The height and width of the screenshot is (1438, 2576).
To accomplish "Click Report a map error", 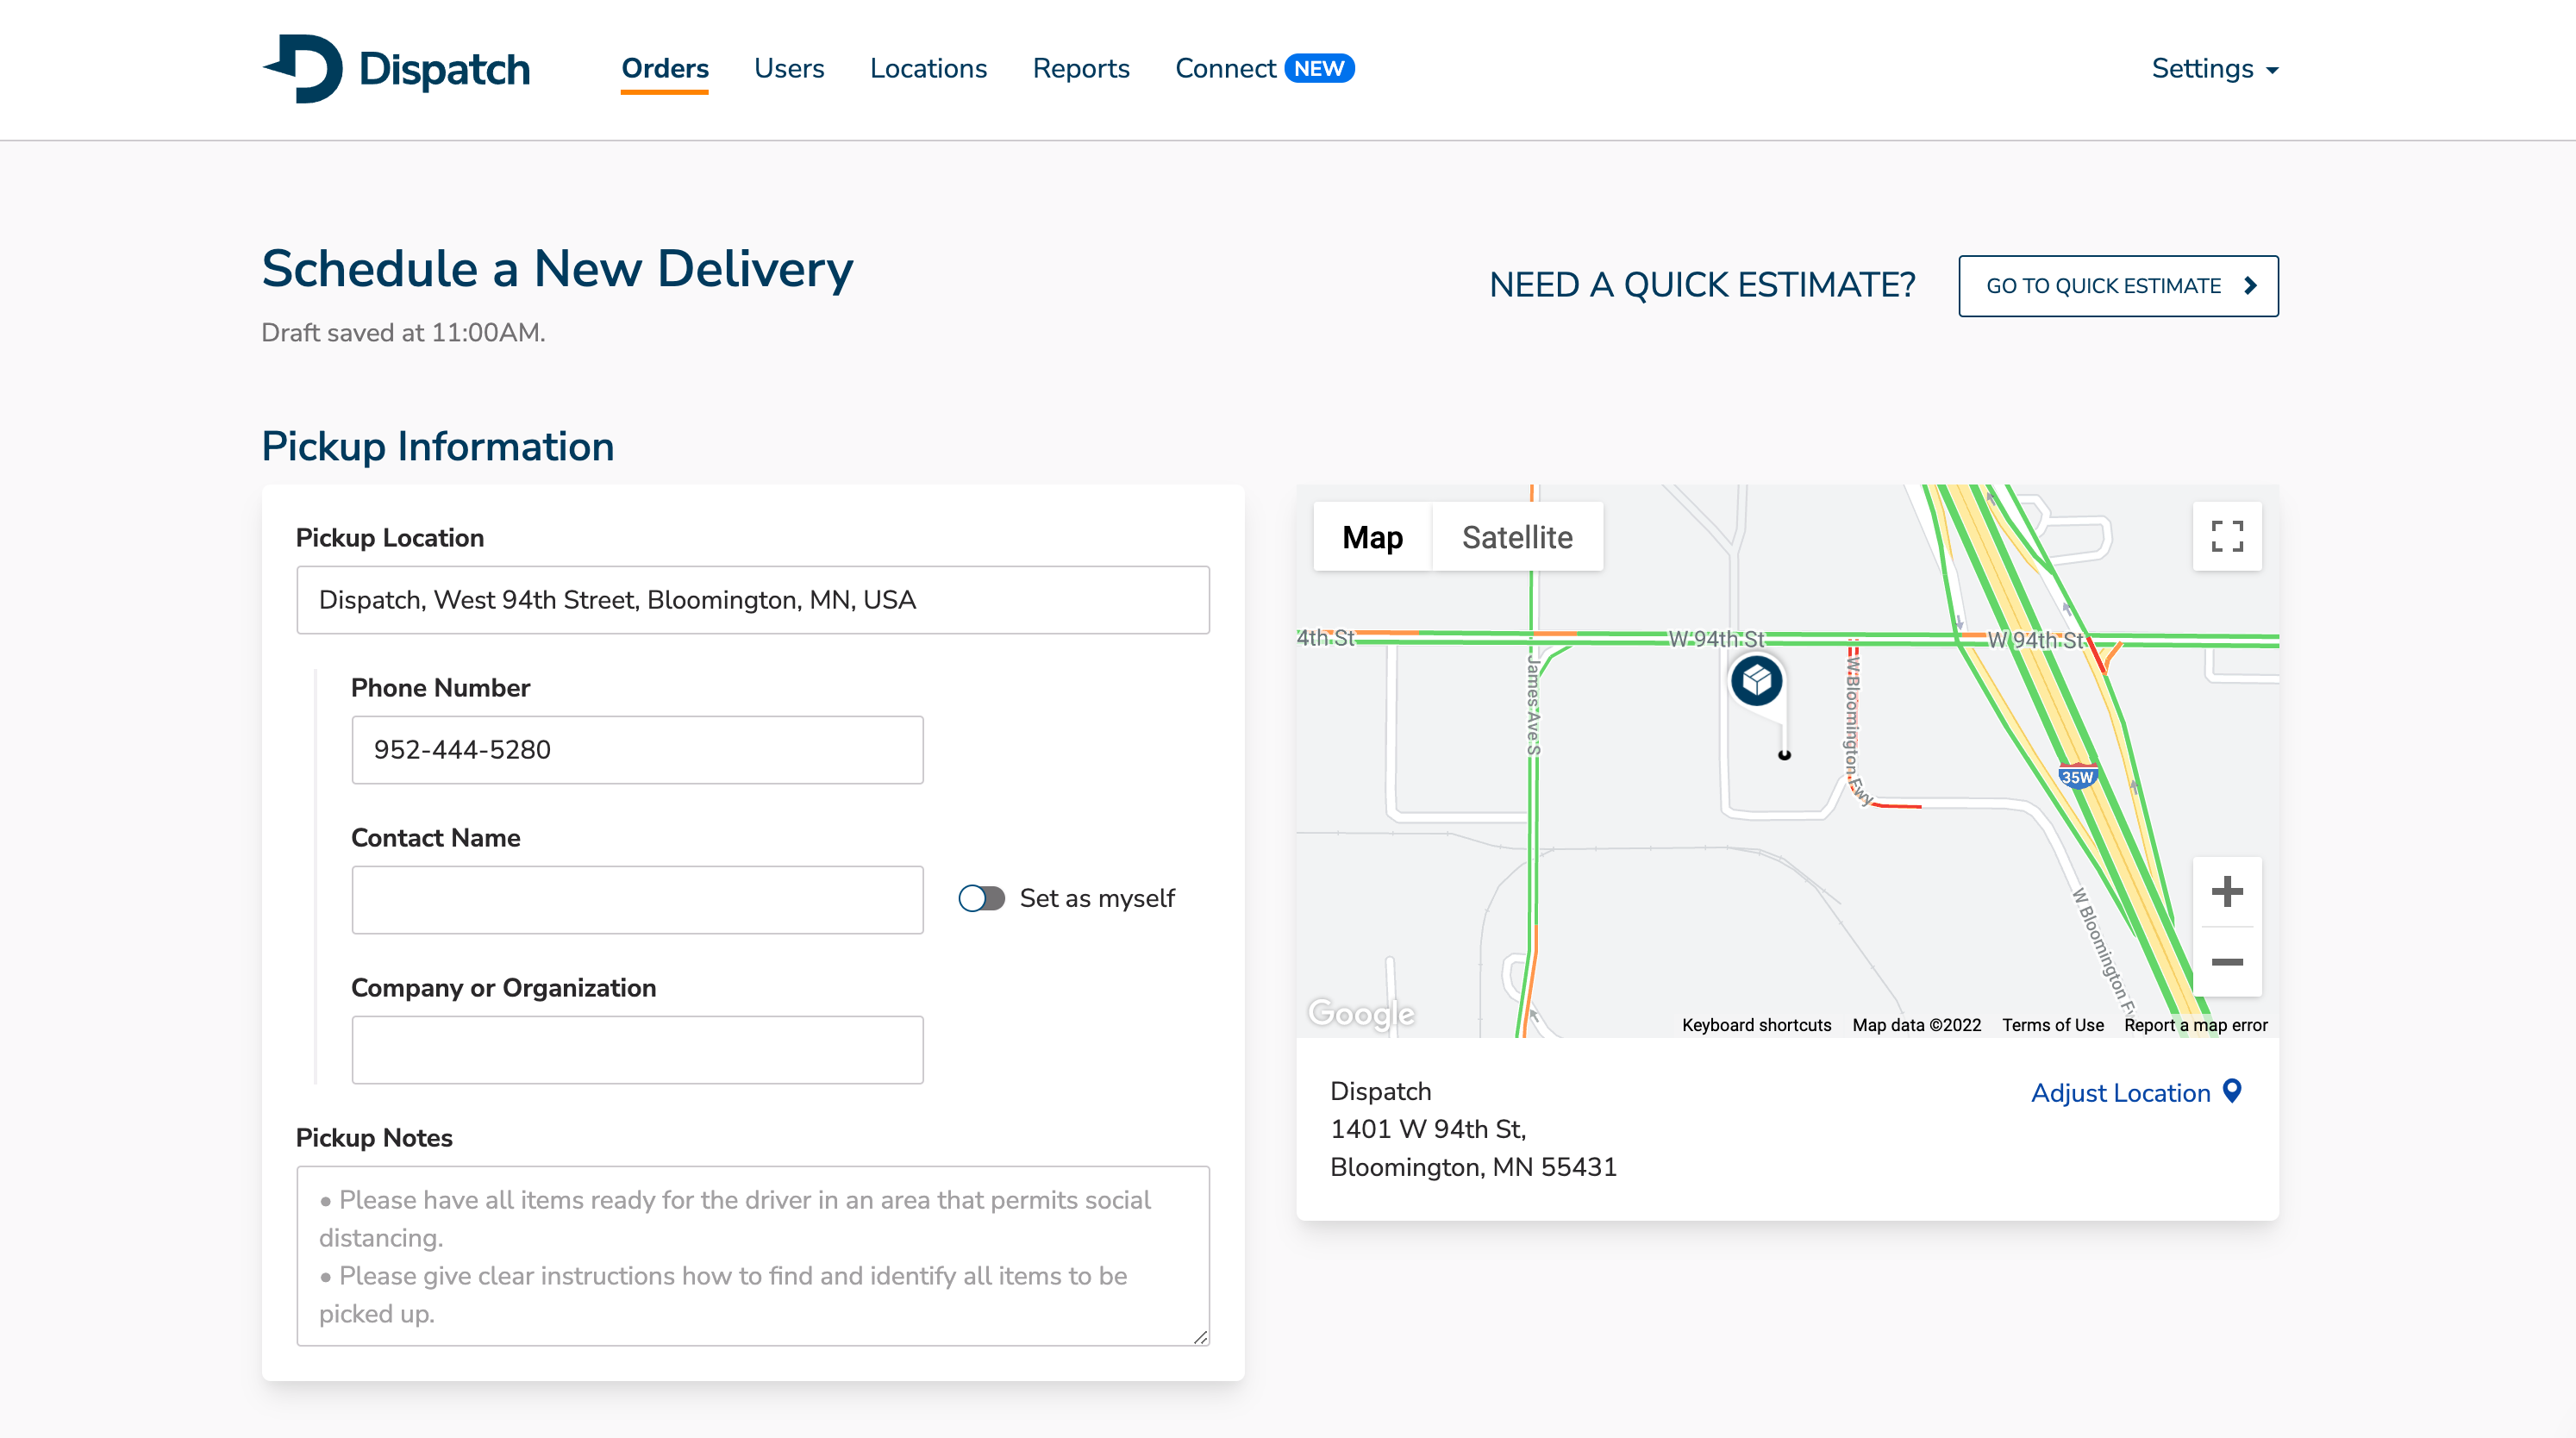I will coord(2195,1024).
